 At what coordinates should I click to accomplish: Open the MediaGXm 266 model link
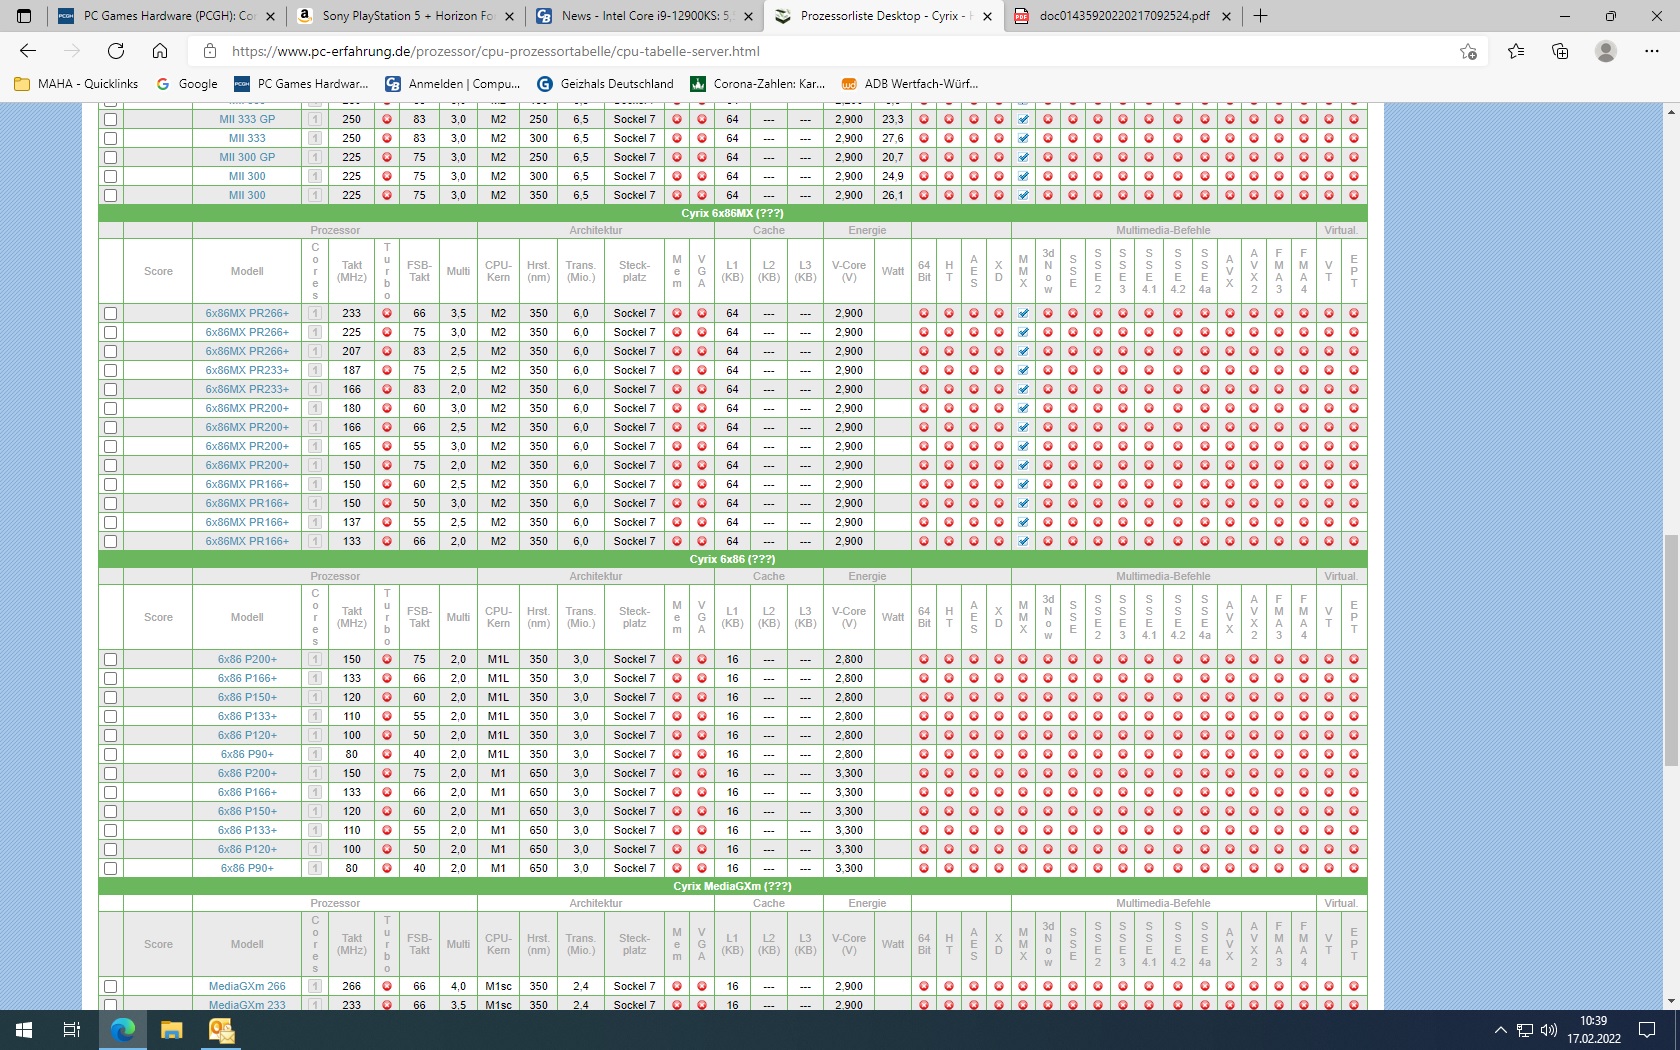(x=247, y=986)
